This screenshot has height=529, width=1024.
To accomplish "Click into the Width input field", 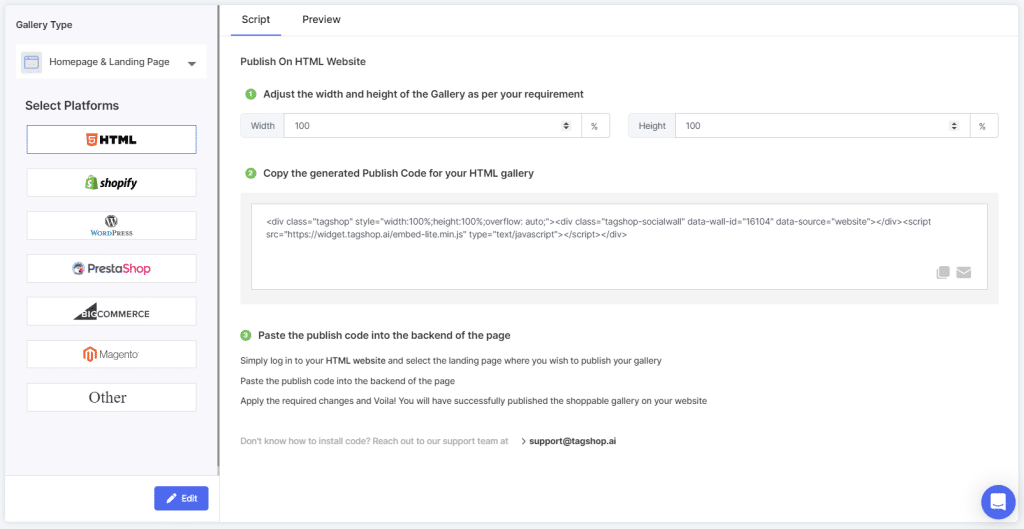I will pos(420,126).
